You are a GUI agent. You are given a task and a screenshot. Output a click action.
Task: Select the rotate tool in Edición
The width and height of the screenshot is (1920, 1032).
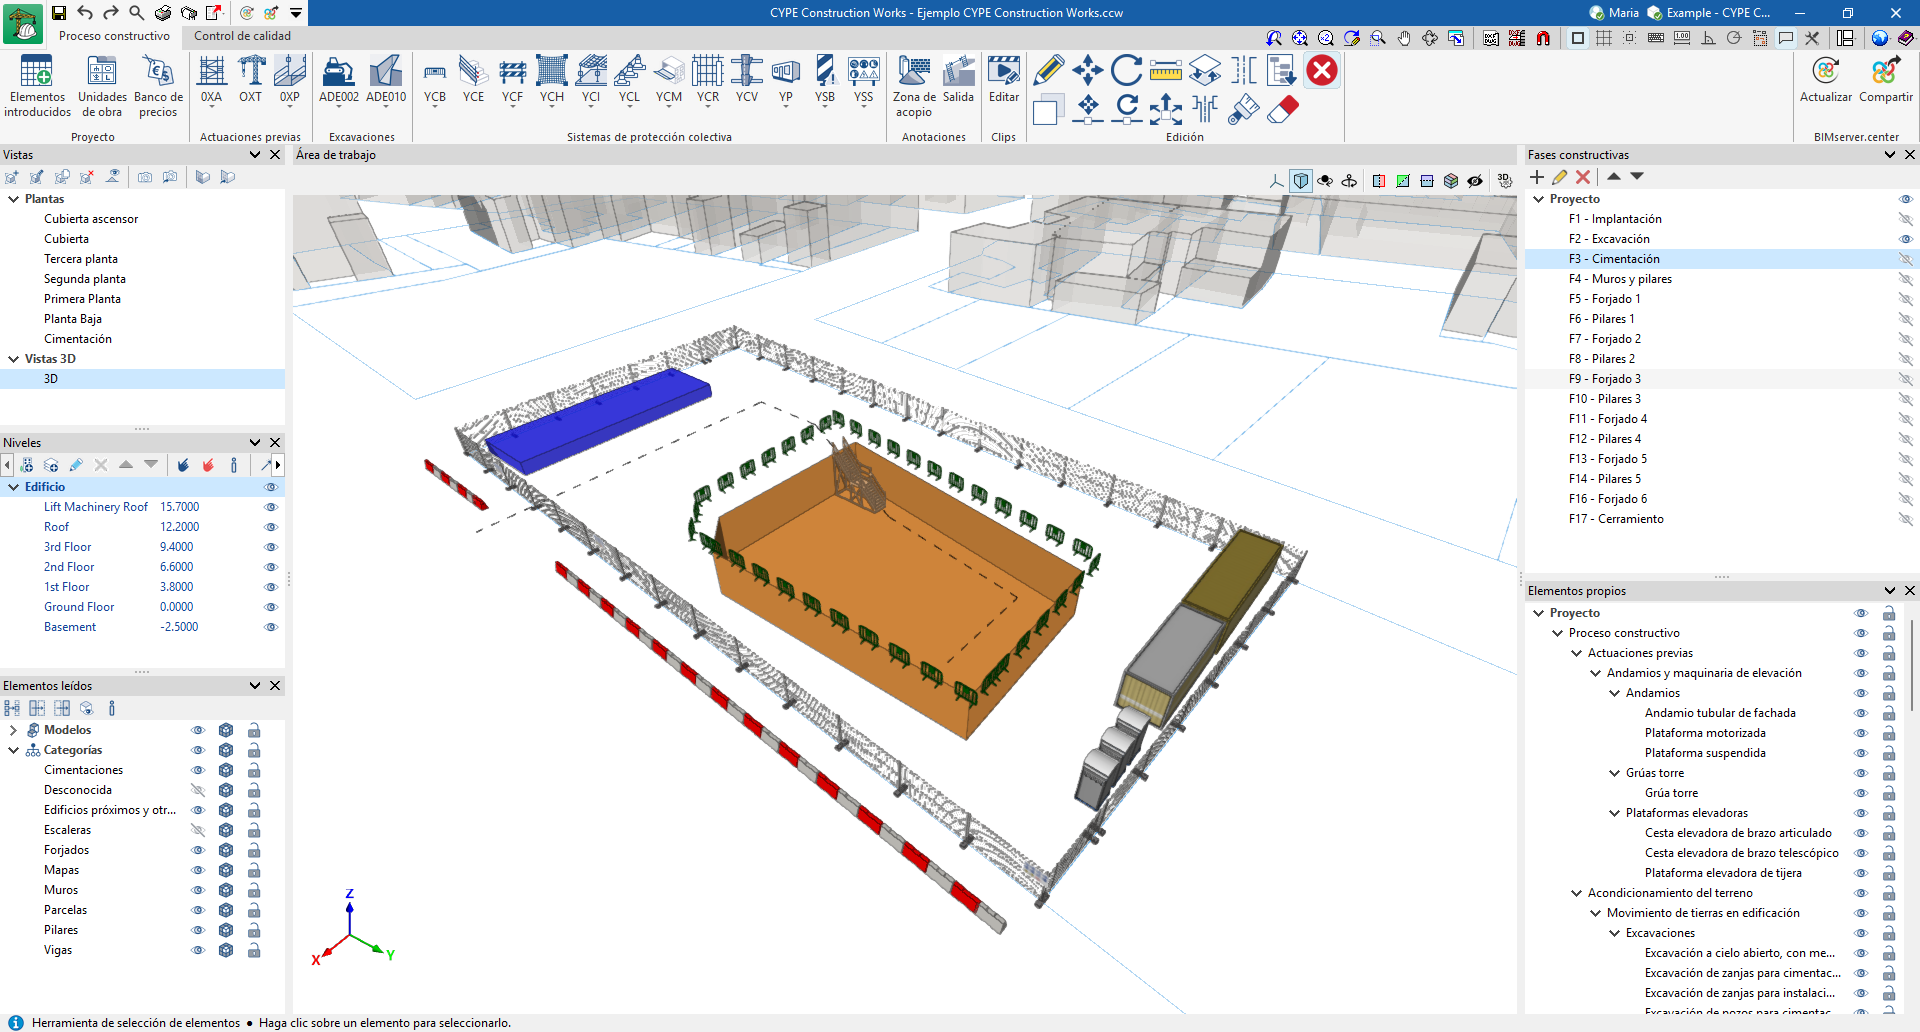pos(1126,70)
